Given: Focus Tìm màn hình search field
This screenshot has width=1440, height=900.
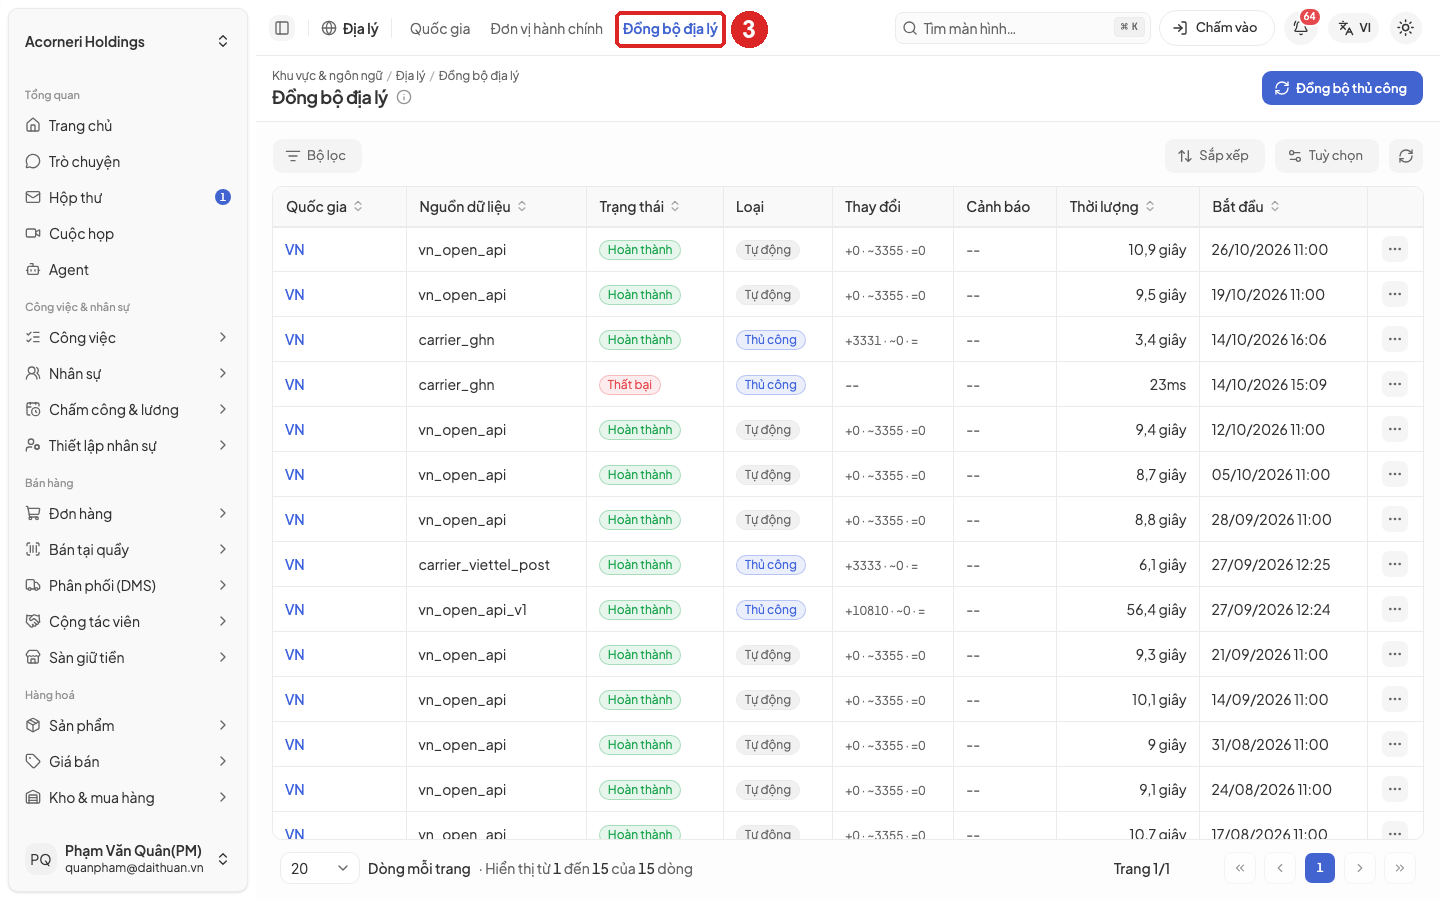Looking at the screenshot, I should point(1022,28).
